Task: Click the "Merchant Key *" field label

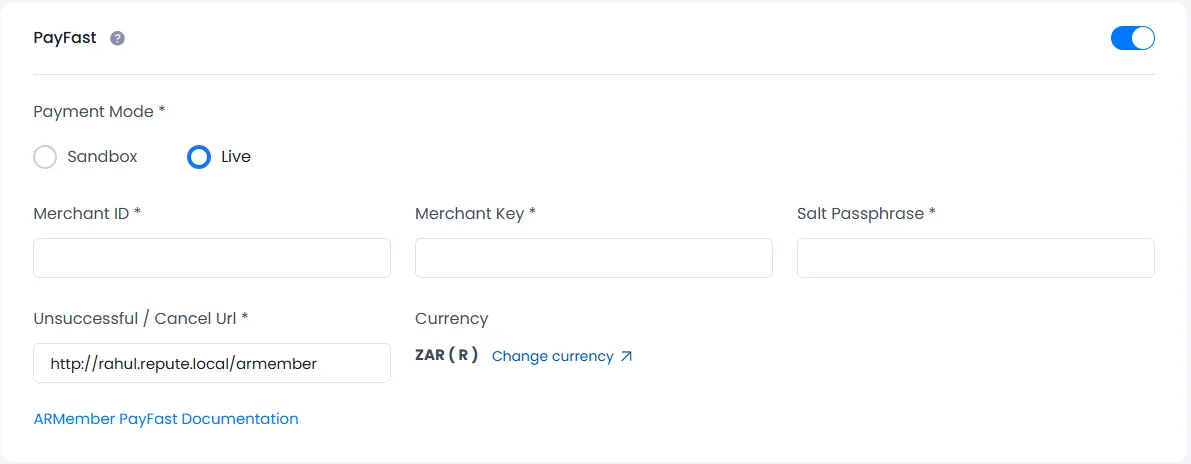Action: tap(476, 213)
